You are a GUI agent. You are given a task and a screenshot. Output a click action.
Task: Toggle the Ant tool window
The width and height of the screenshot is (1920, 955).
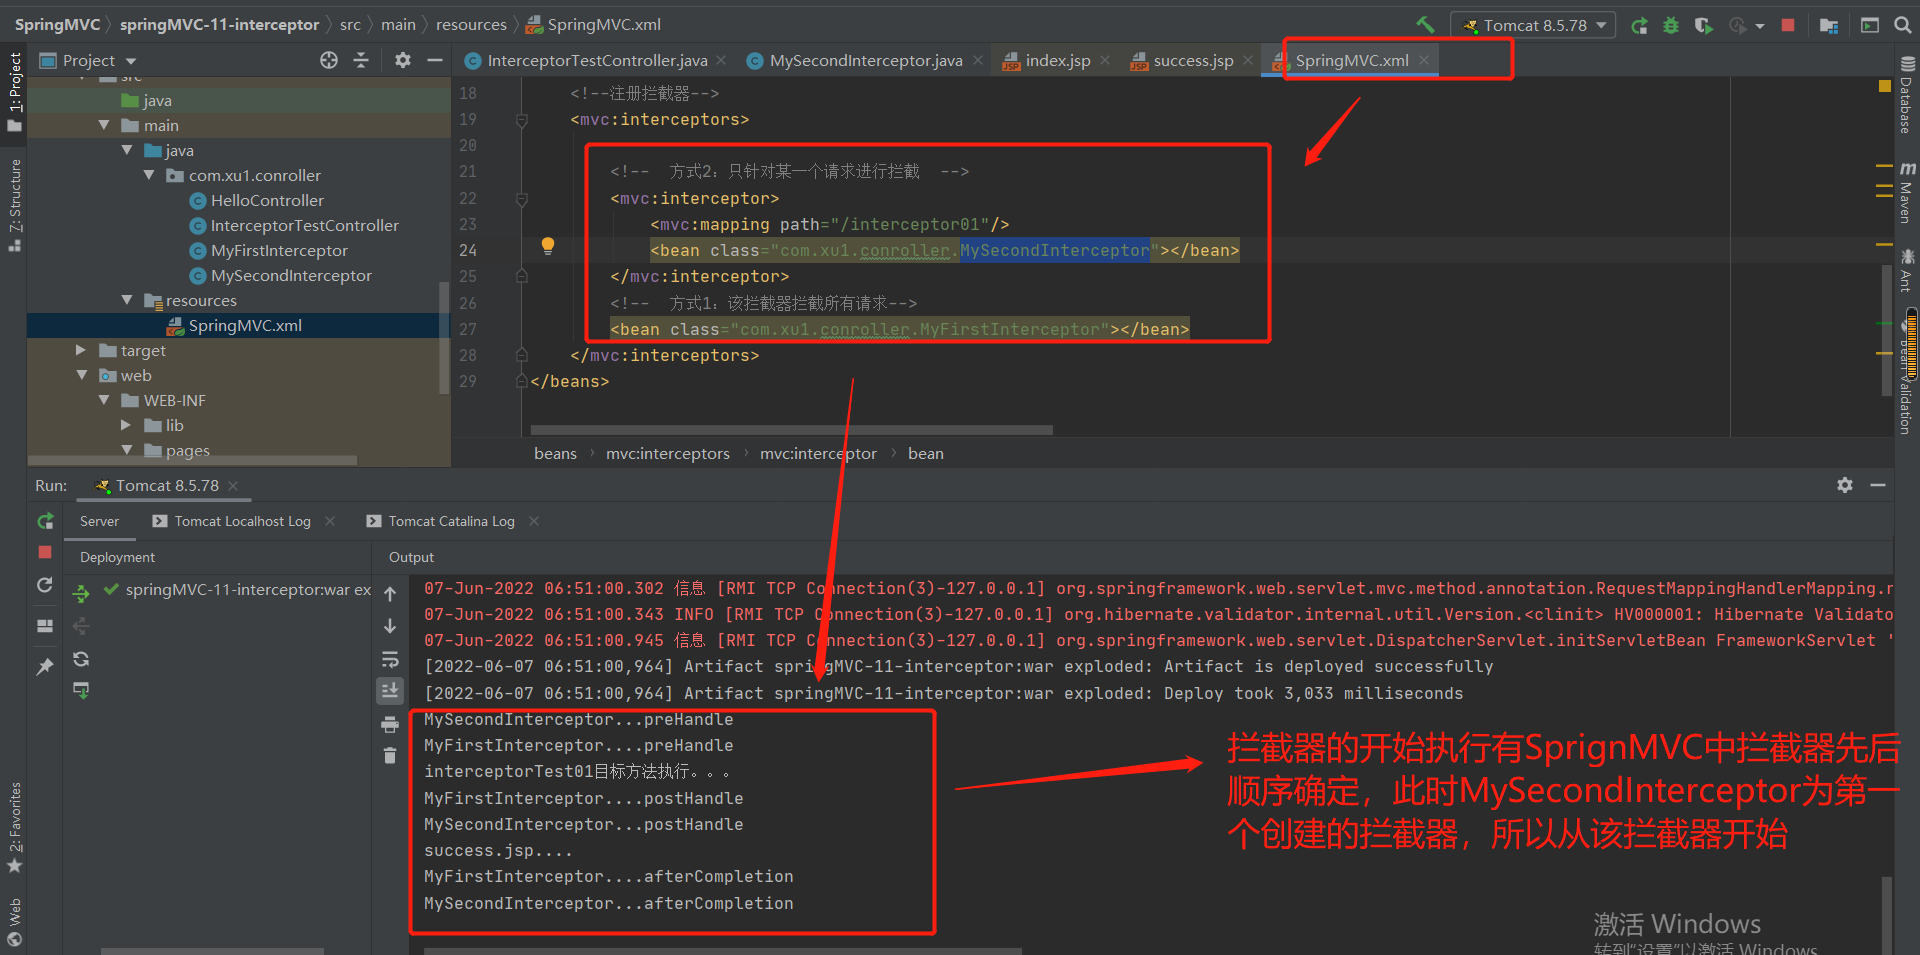click(x=1907, y=270)
